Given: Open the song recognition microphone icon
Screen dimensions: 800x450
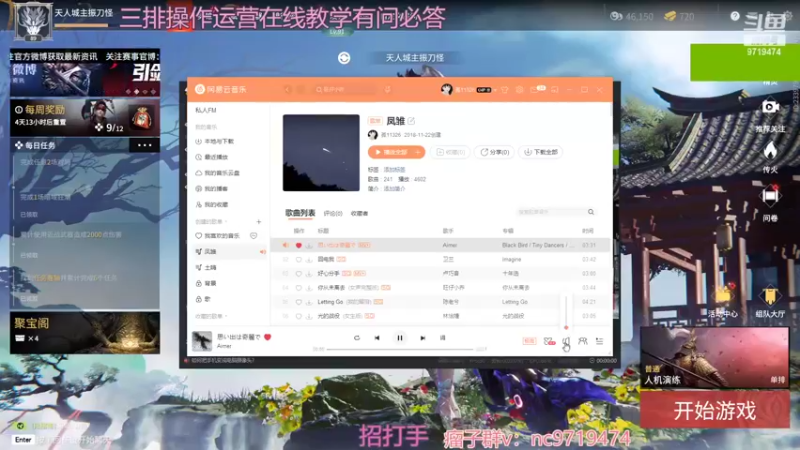Looking at the screenshot, I should 388,90.
